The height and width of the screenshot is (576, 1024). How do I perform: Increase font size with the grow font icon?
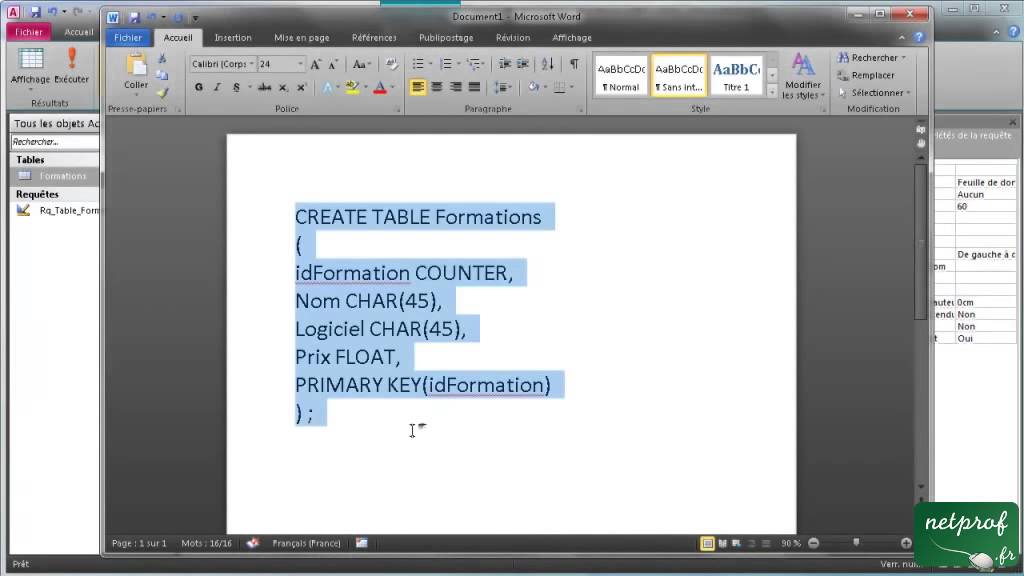[315, 64]
